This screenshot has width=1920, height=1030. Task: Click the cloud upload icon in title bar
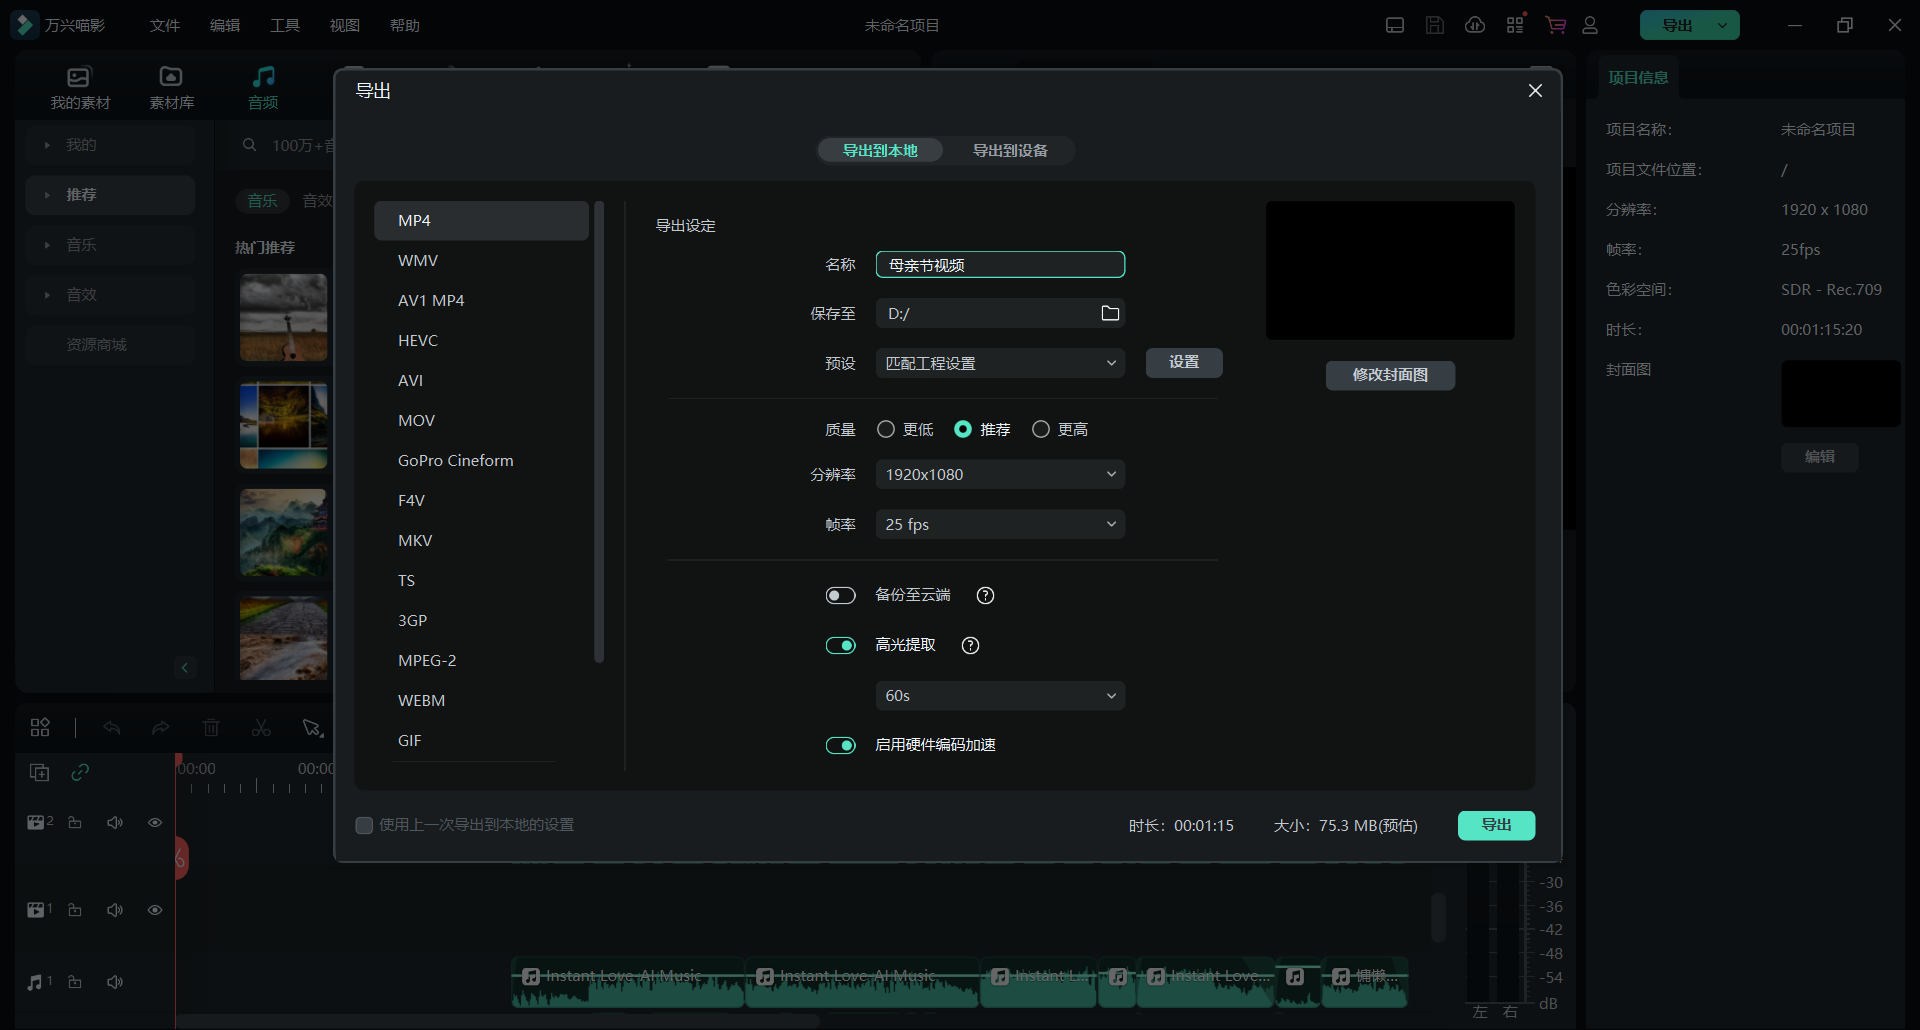coord(1475,25)
